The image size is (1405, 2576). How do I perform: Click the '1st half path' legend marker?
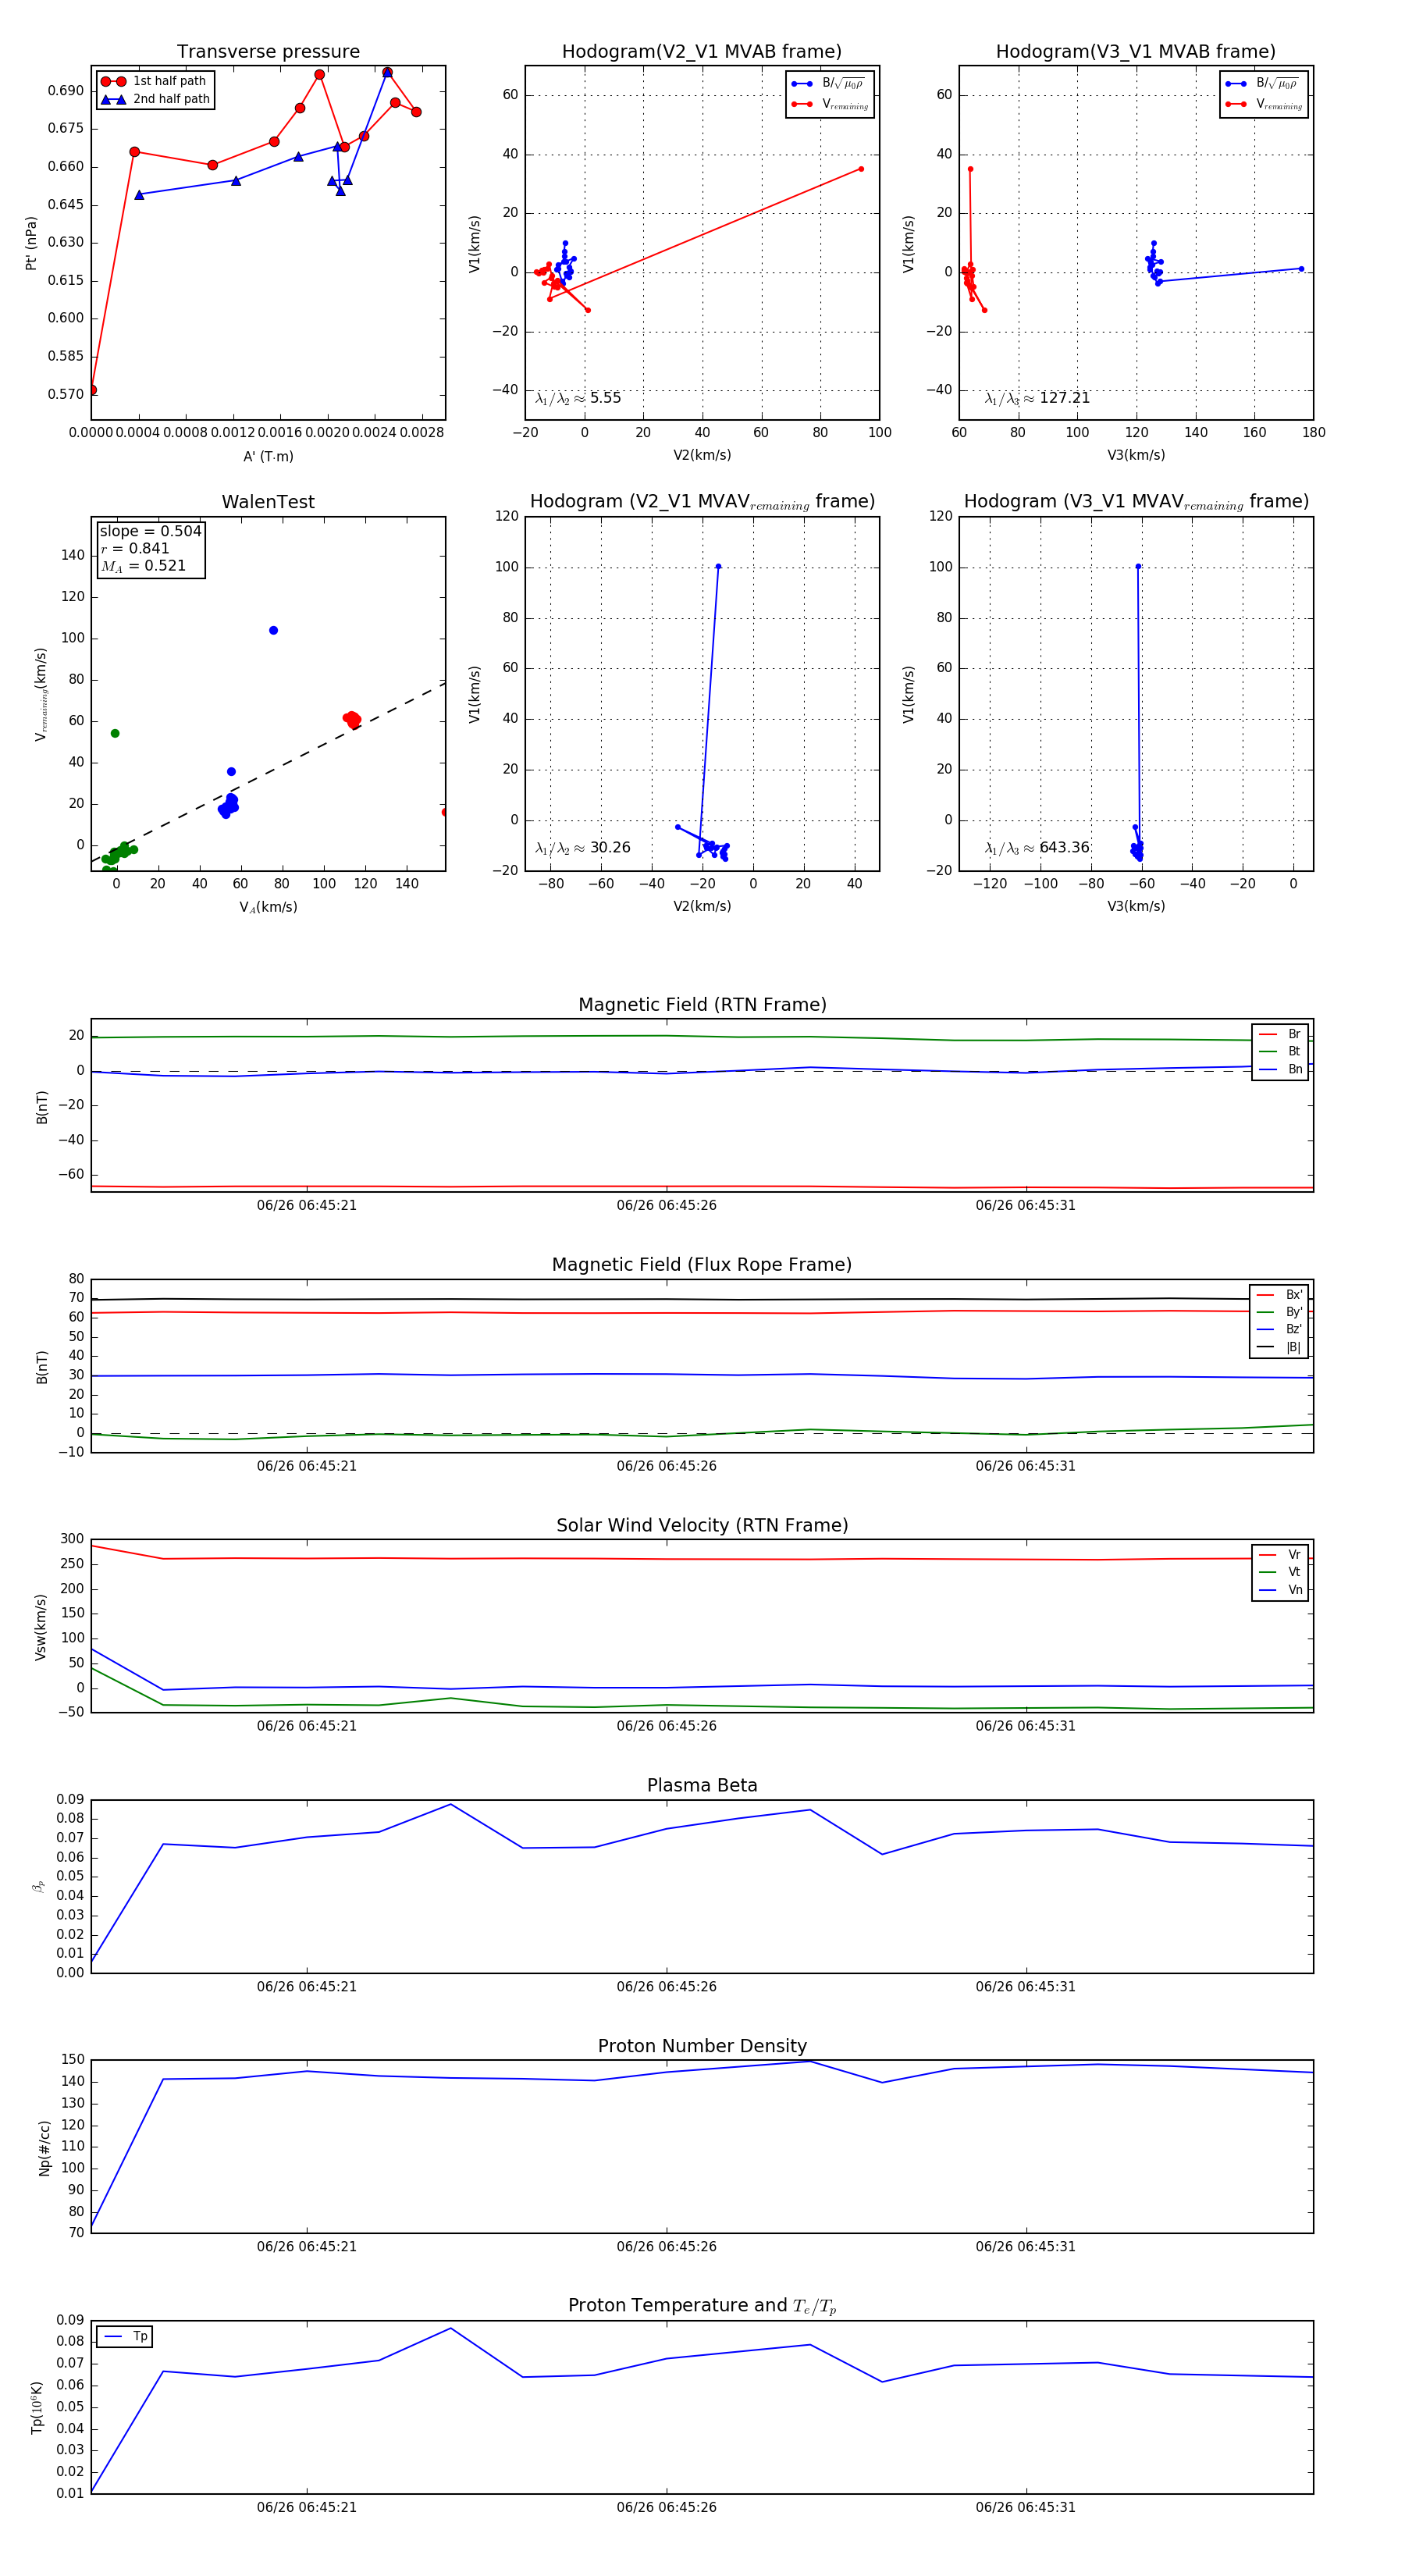[113, 81]
